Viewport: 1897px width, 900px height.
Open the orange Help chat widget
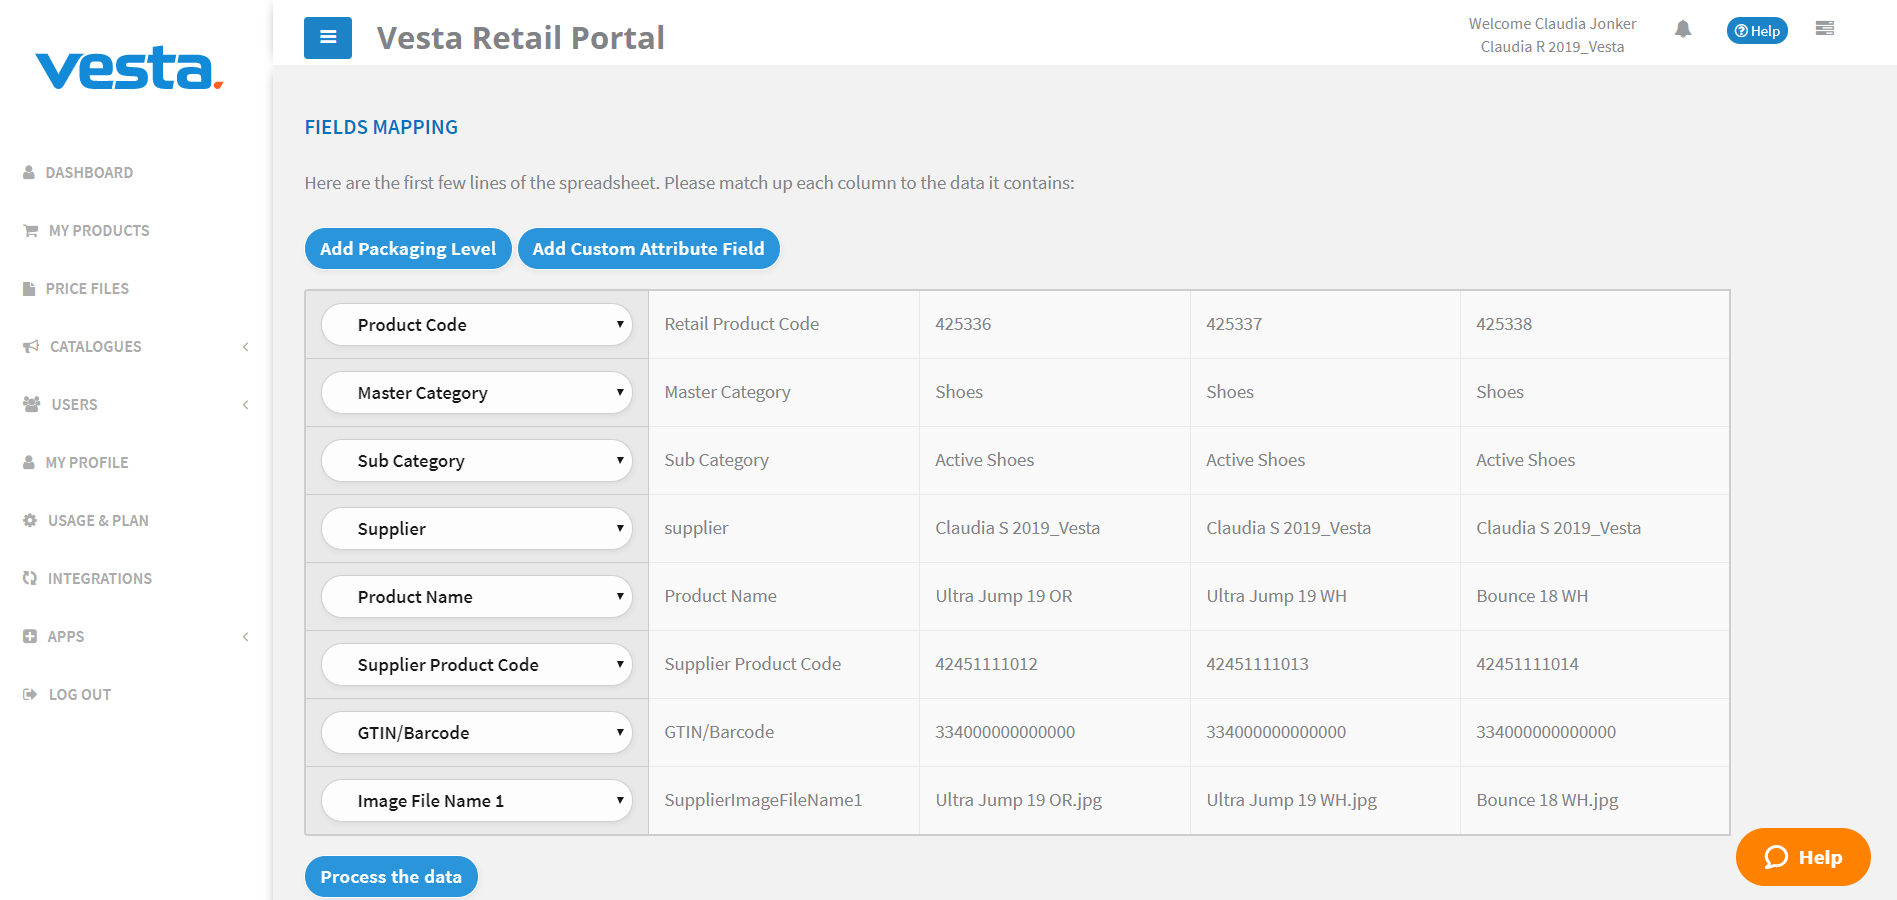click(x=1803, y=857)
